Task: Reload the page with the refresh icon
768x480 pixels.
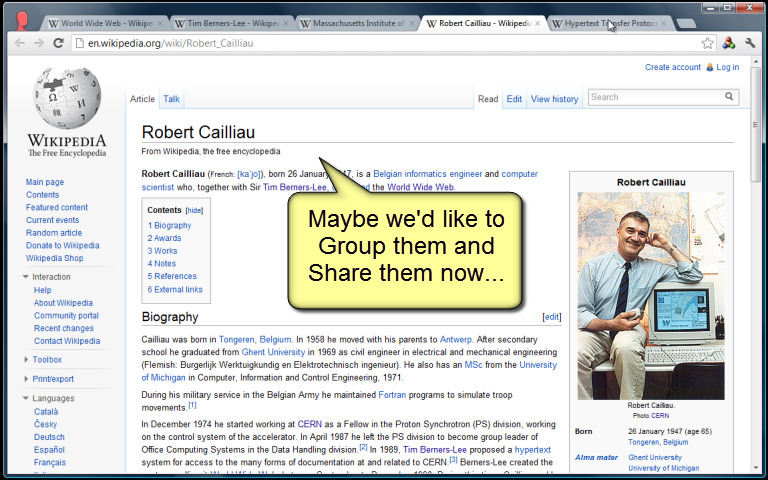Action: coord(58,43)
